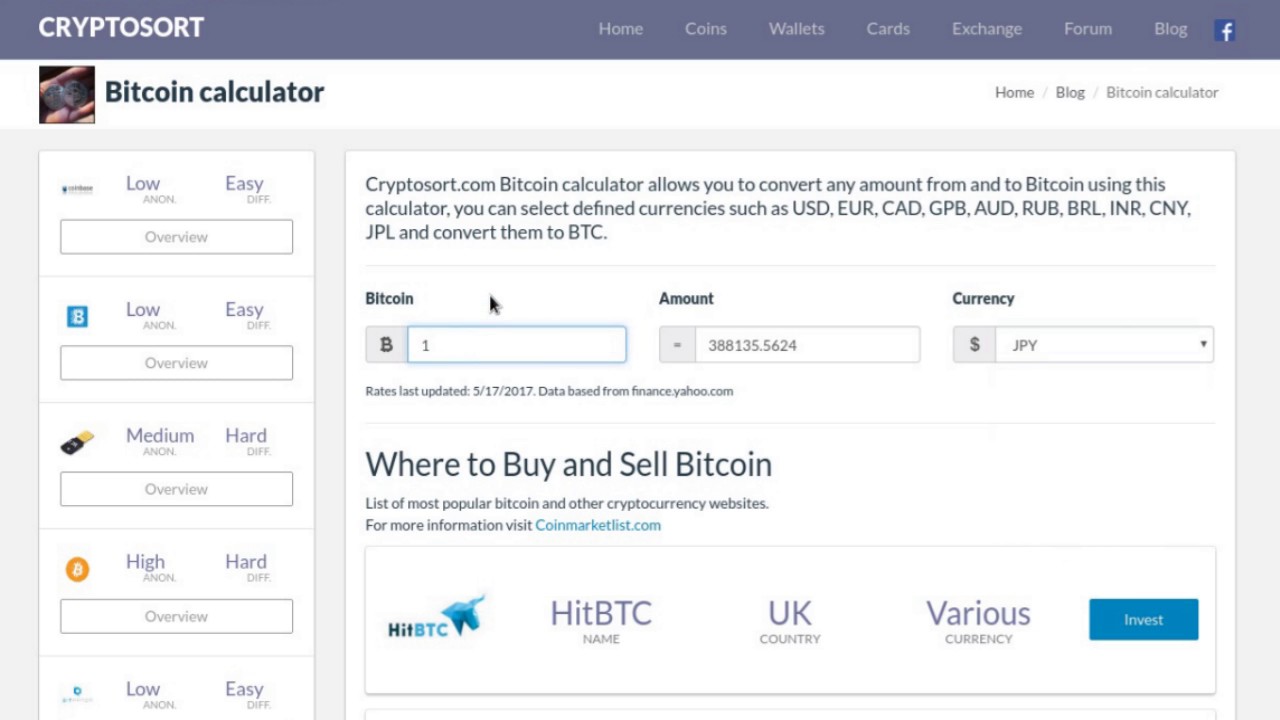Click the black and yellow card icon
The width and height of the screenshot is (1280, 720).
pyautogui.click(x=77, y=443)
